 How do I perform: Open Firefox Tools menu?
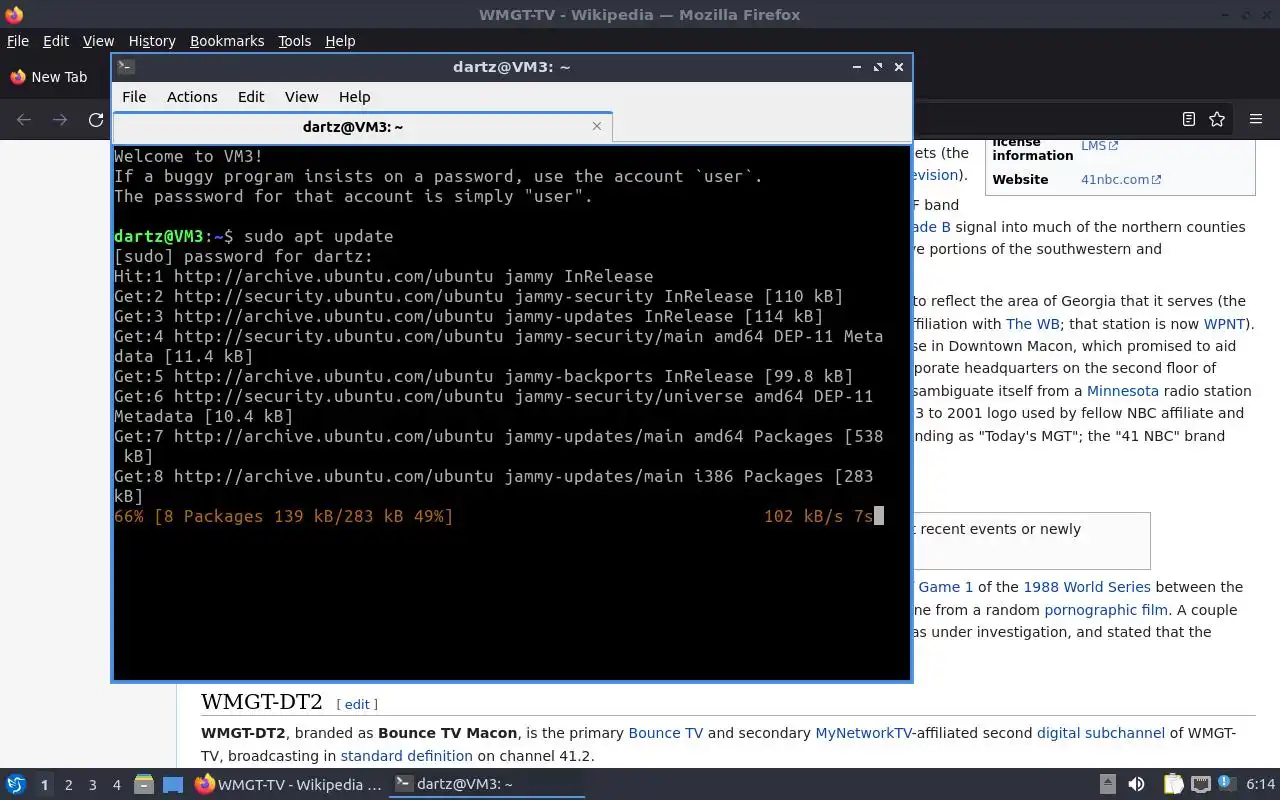[294, 41]
